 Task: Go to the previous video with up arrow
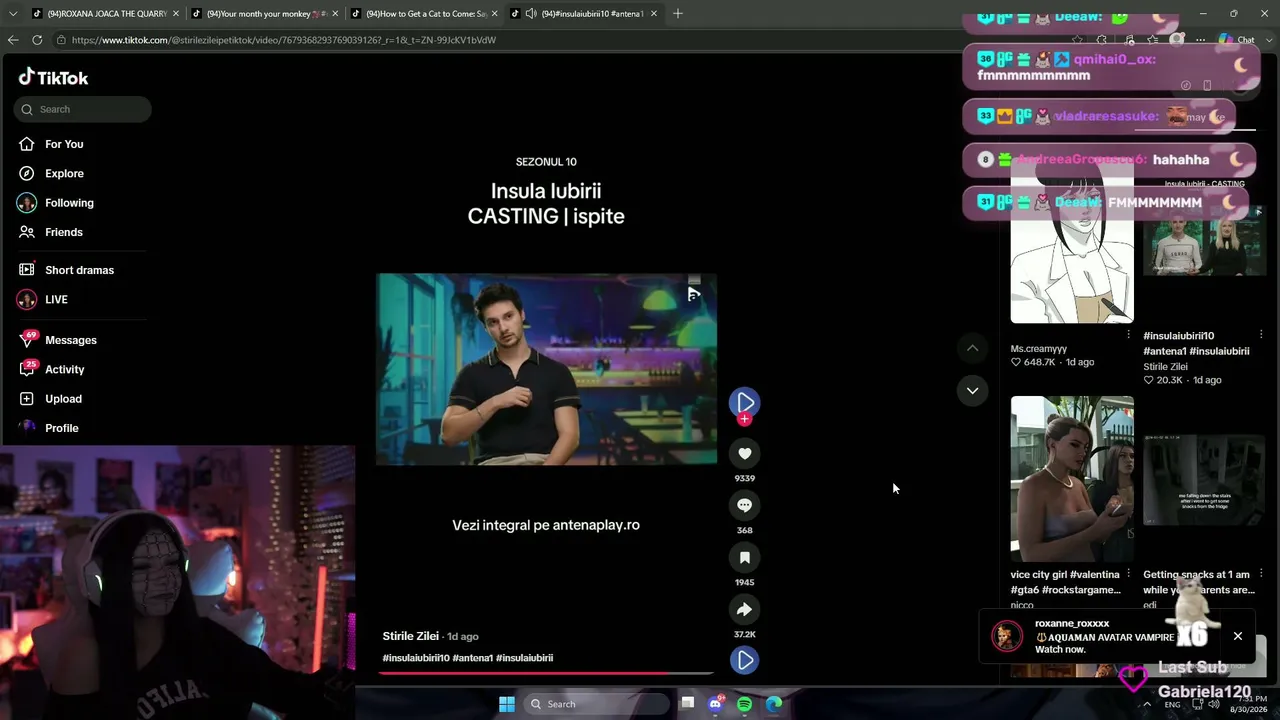point(972,348)
